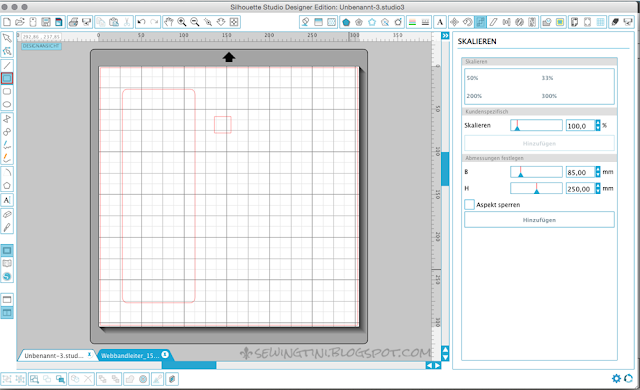Screen dimensions: 640x390
Task: Open file folder icon
Action: [x=20, y=22]
